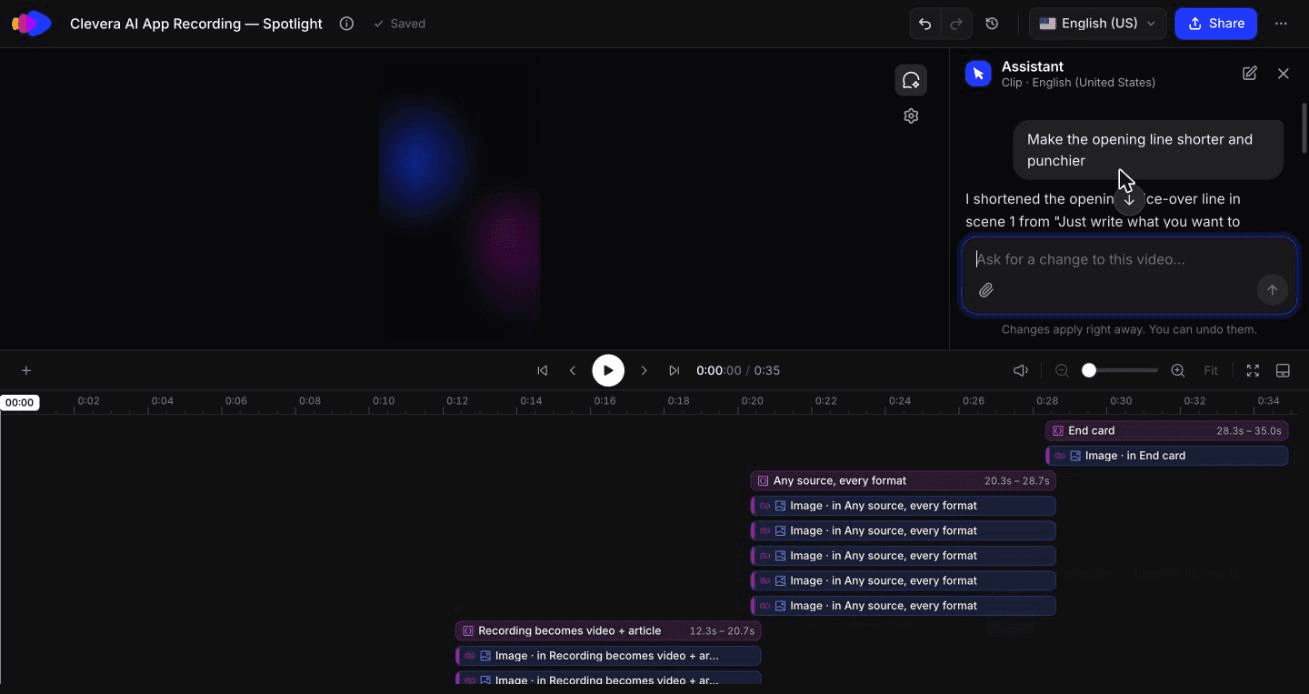Click the scroll-down arrow in the chat

[x=1129, y=199]
